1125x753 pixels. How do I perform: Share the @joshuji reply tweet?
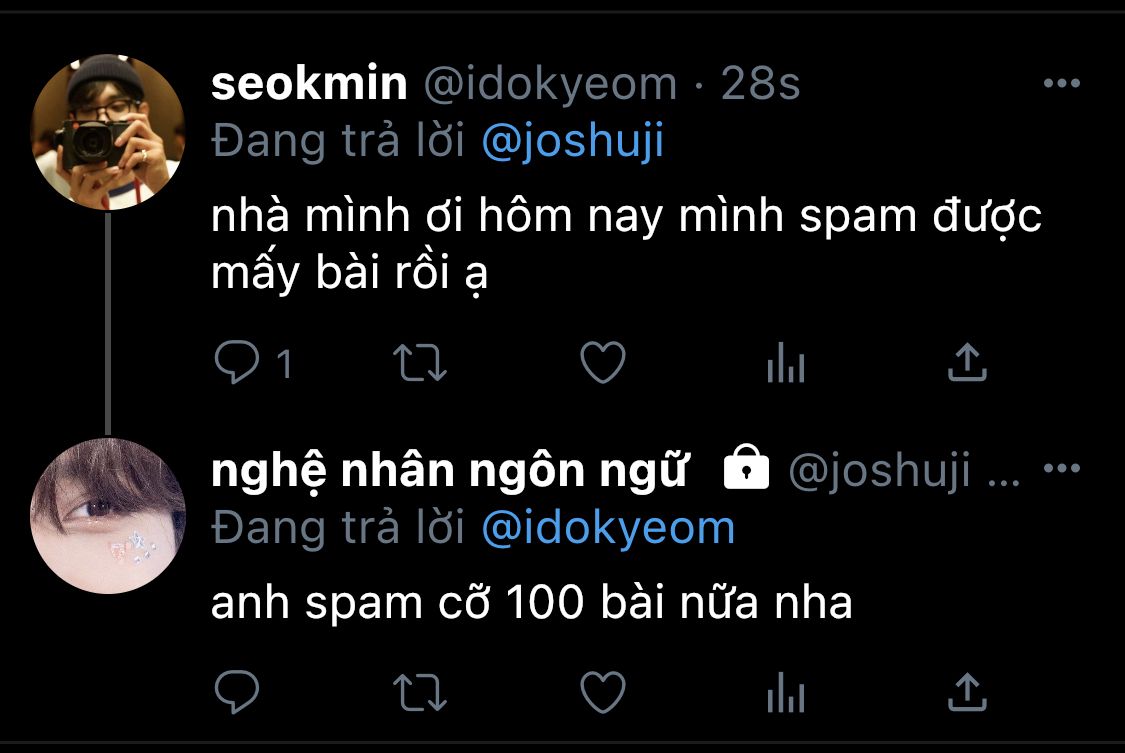pyautogui.click(x=967, y=691)
